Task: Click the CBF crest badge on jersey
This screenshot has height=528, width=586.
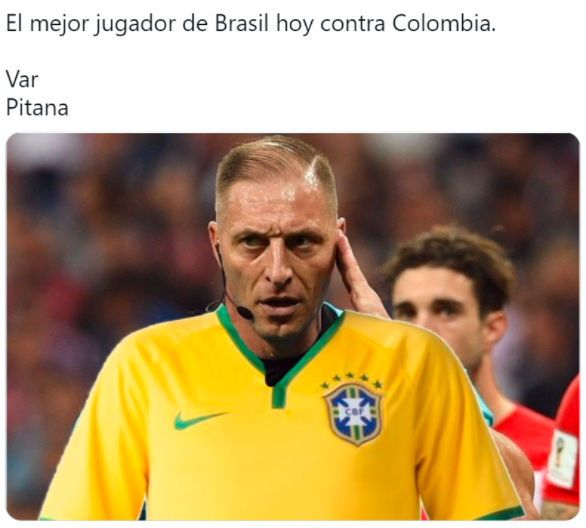Action: (353, 414)
